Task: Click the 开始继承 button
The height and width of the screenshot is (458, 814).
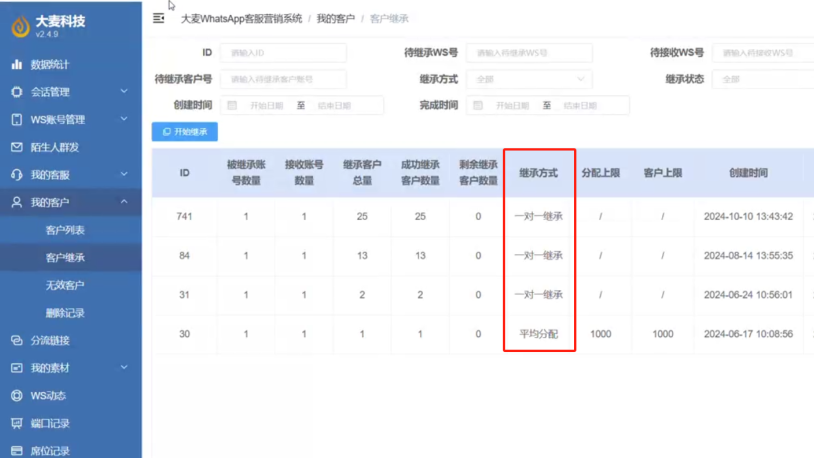Action: [x=185, y=132]
